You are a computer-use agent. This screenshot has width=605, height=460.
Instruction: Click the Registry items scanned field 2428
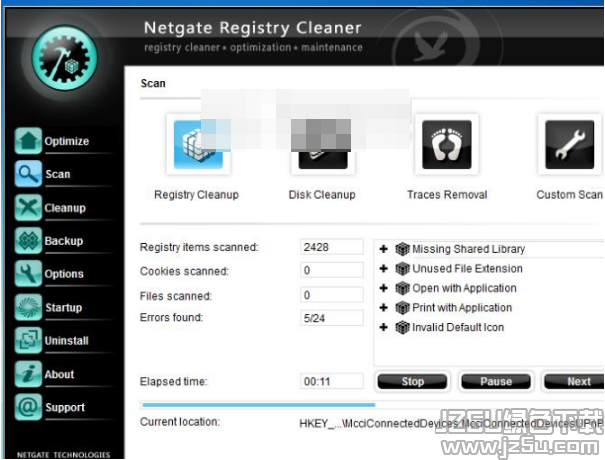(332, 247)
